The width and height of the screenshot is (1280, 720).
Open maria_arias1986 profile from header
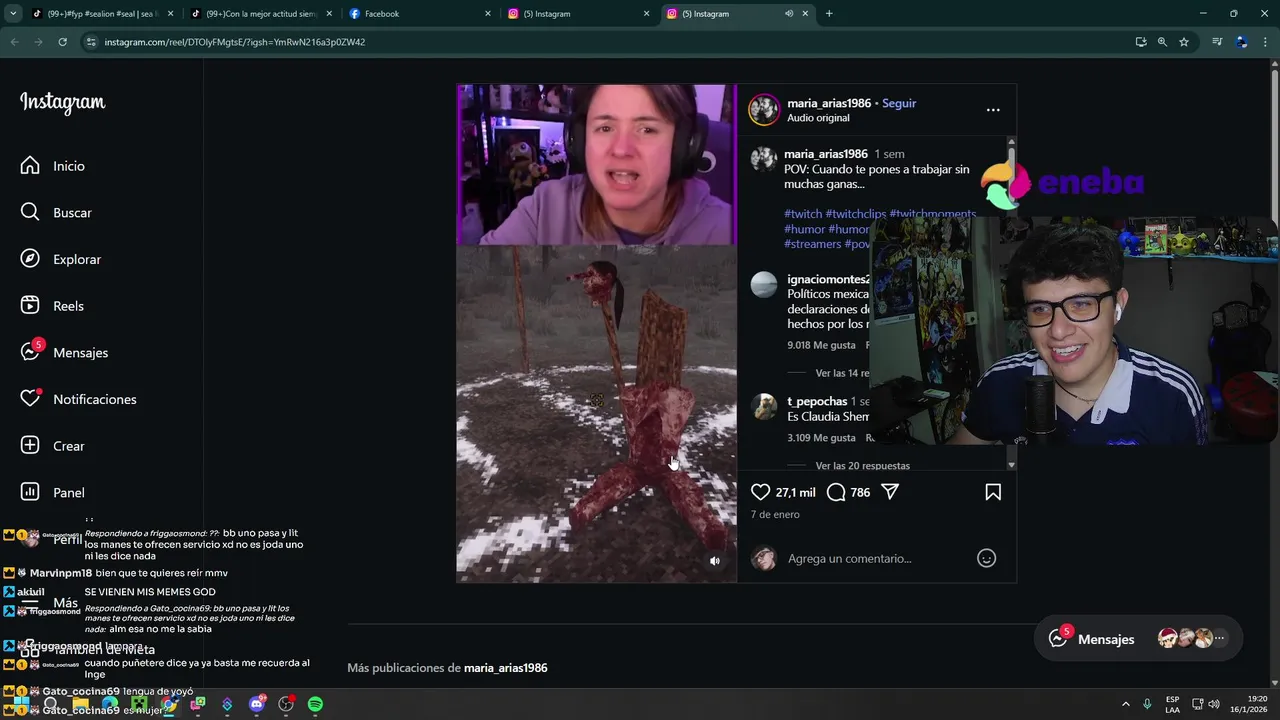tap(829, 103)
